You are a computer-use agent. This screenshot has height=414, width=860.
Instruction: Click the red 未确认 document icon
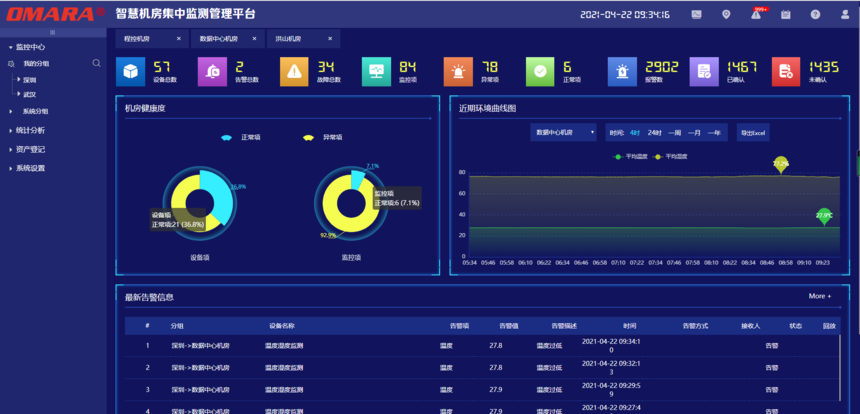(x=786, y=71)
